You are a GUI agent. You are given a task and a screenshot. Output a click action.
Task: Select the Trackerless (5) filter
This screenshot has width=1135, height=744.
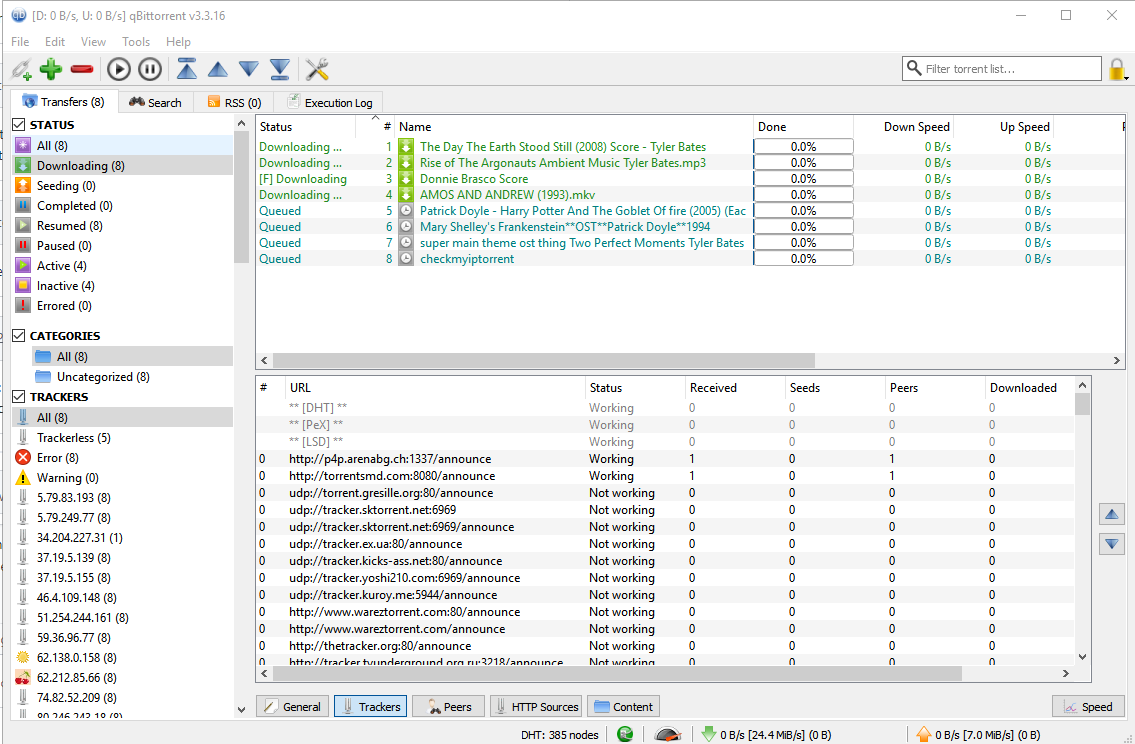tap(123, 438)
